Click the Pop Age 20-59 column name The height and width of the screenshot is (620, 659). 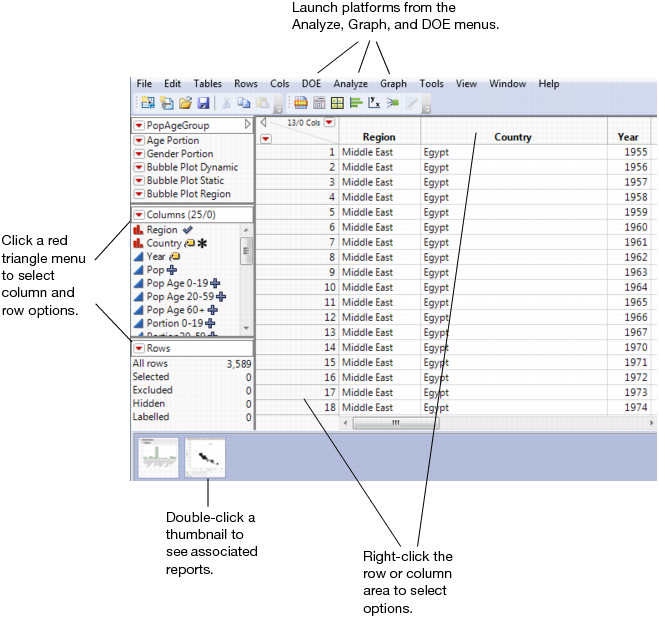[180, 297]
